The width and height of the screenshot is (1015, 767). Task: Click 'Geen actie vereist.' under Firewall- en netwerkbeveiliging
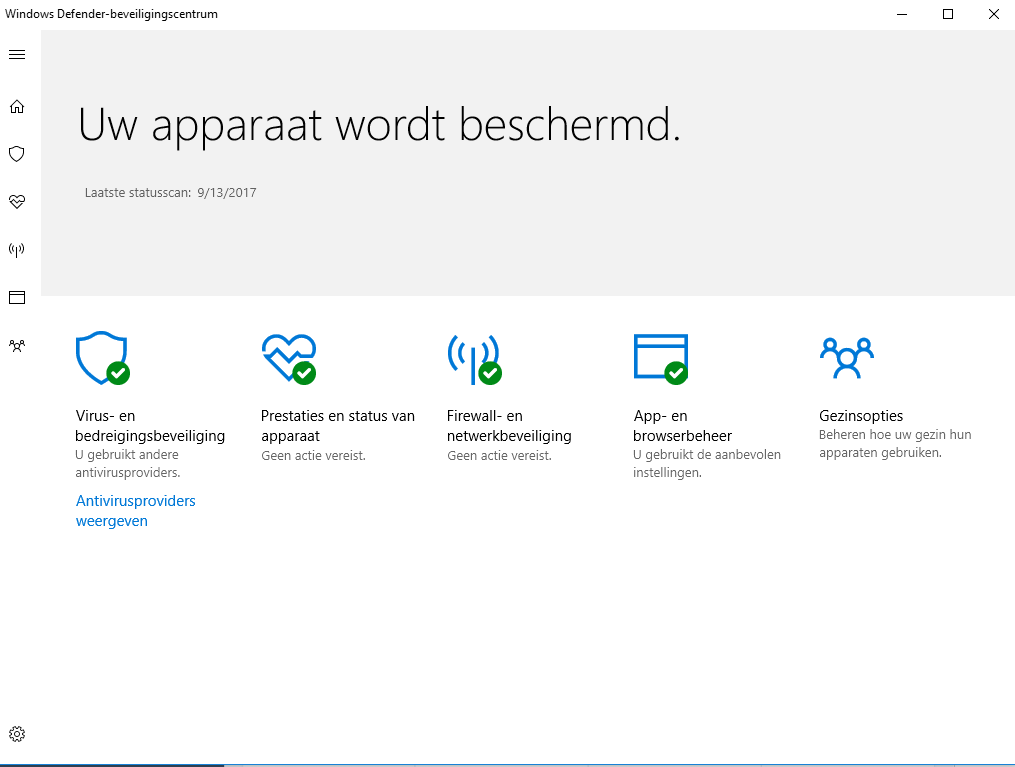pos(500,456)
